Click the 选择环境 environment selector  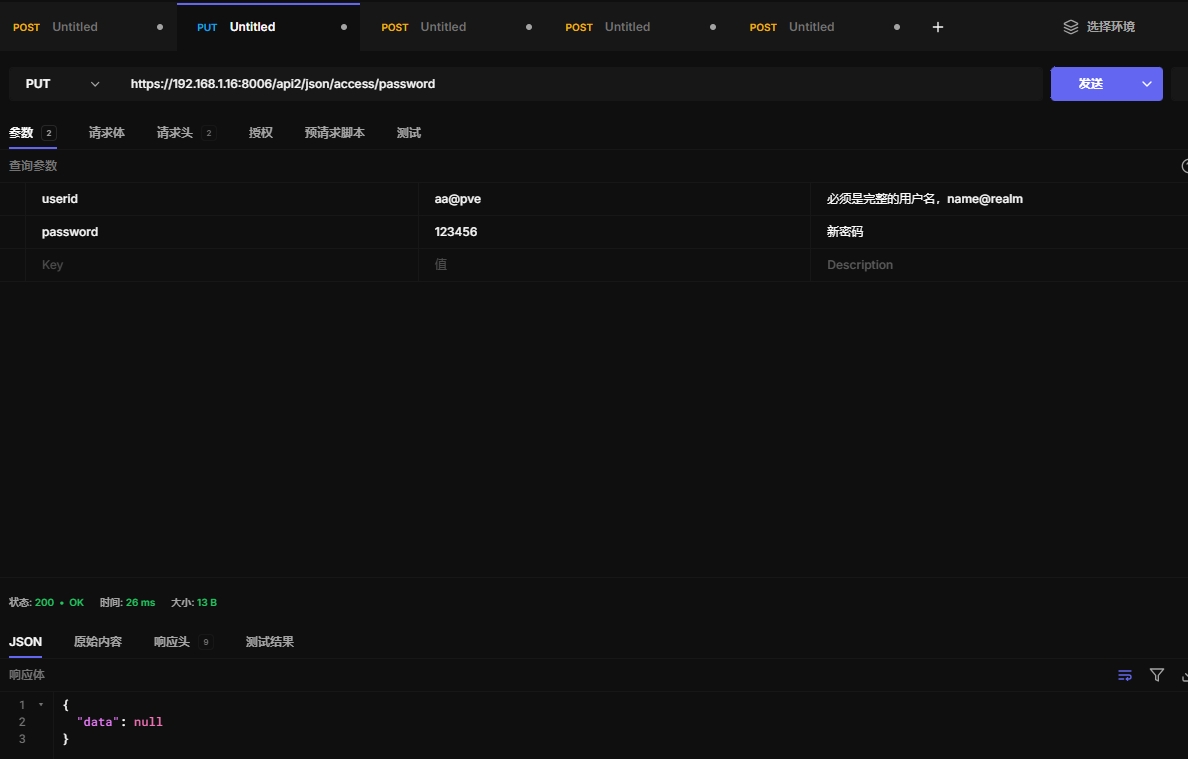click(x=1110, y=27)
